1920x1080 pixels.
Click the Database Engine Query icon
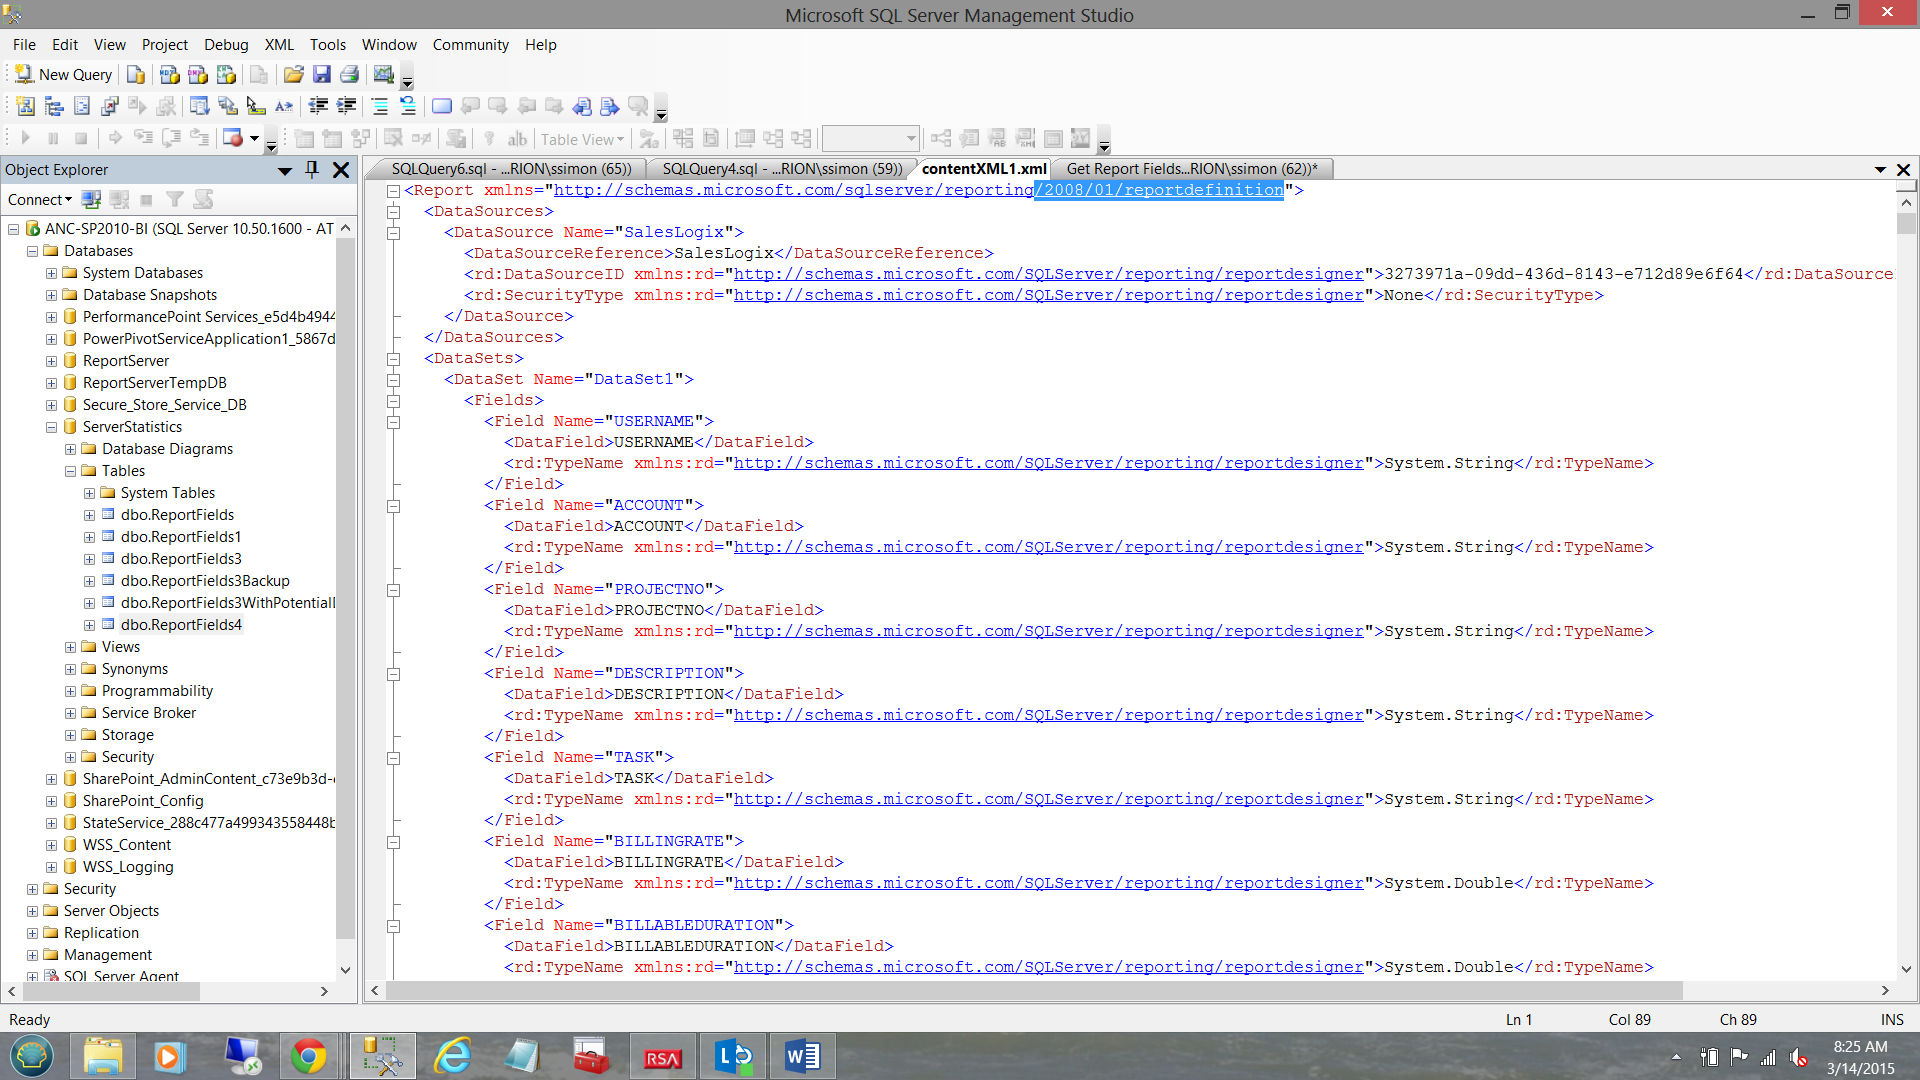(136, 75)
